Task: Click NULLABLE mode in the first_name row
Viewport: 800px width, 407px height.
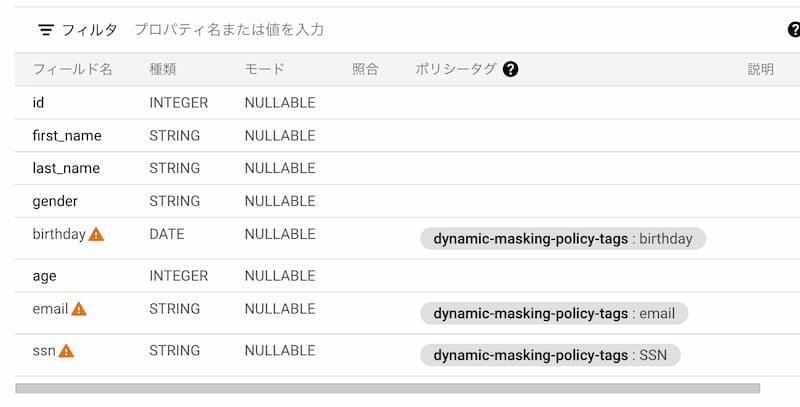Action: tap(280, 136)
